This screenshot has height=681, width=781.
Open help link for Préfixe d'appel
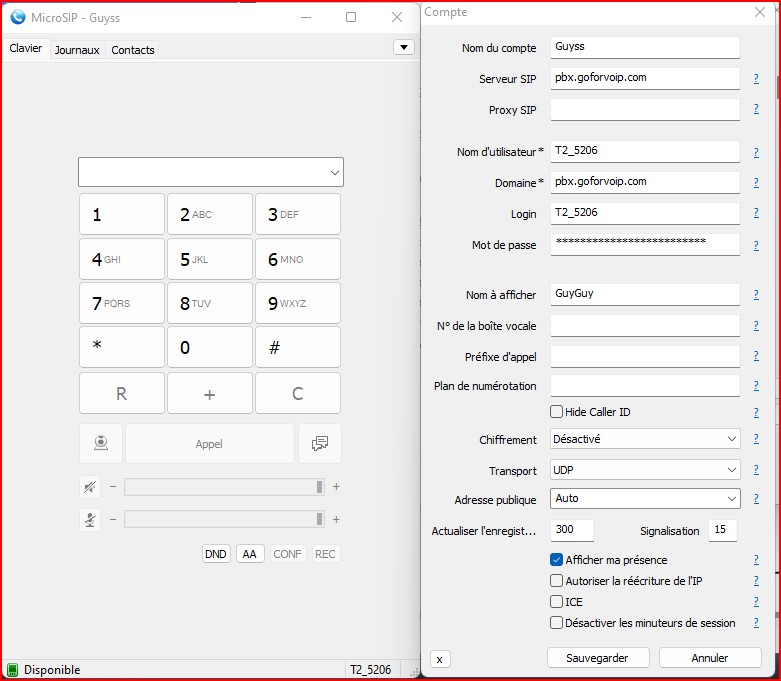click(x=756, y=356)
